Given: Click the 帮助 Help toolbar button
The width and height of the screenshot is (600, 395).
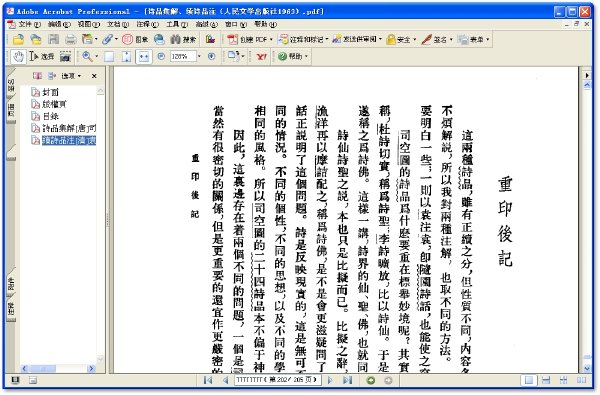Looking at the screenshot, I should click(x=293, y=57).
